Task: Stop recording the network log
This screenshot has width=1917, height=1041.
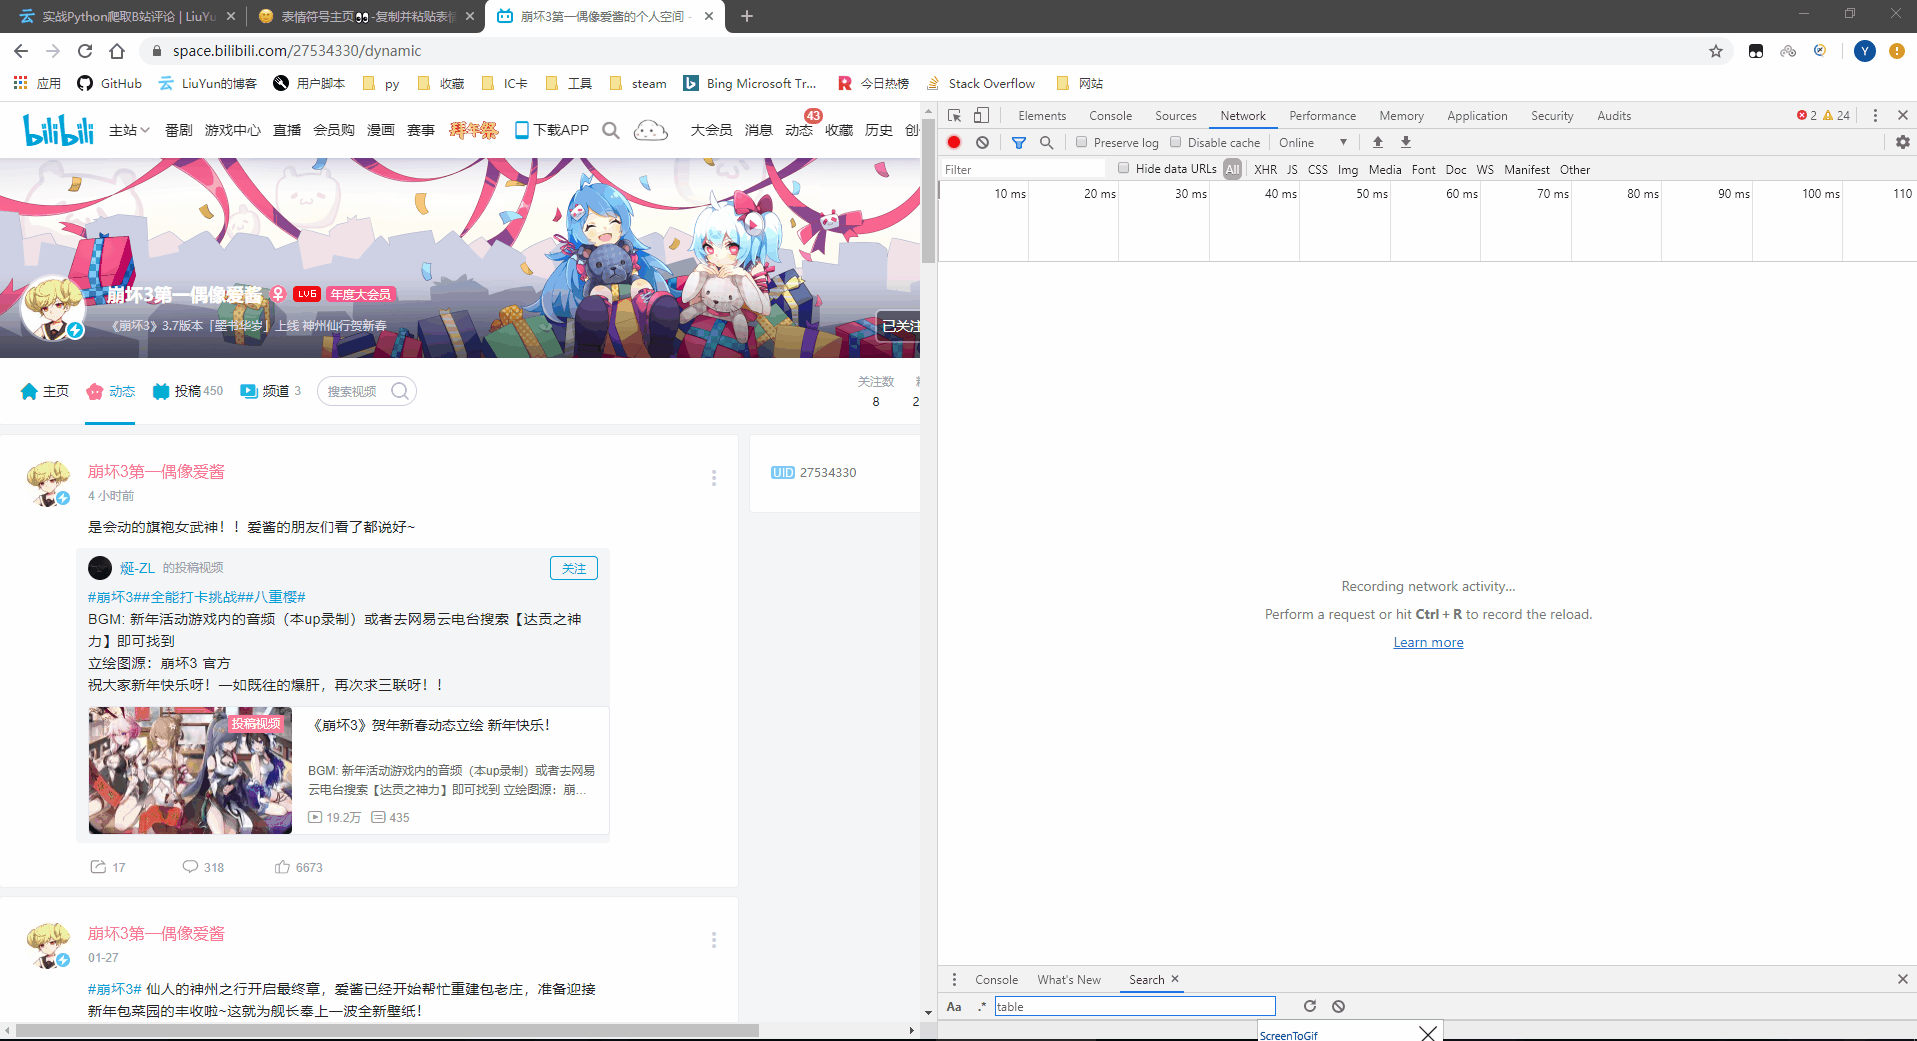Action: pos(954,143)
